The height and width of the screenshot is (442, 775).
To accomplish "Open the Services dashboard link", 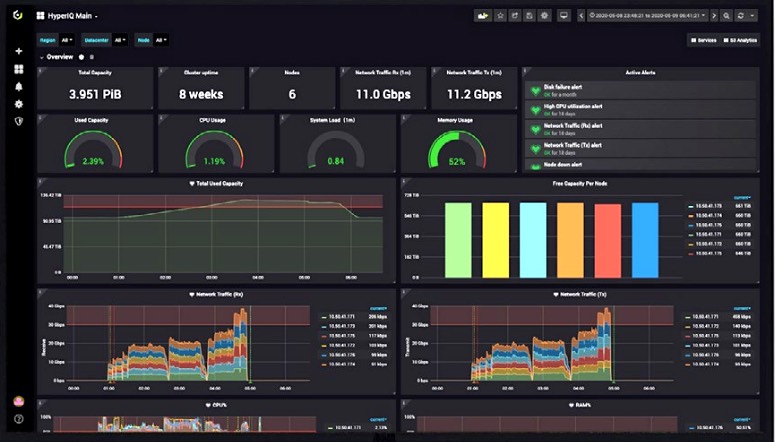I will 704,40.
